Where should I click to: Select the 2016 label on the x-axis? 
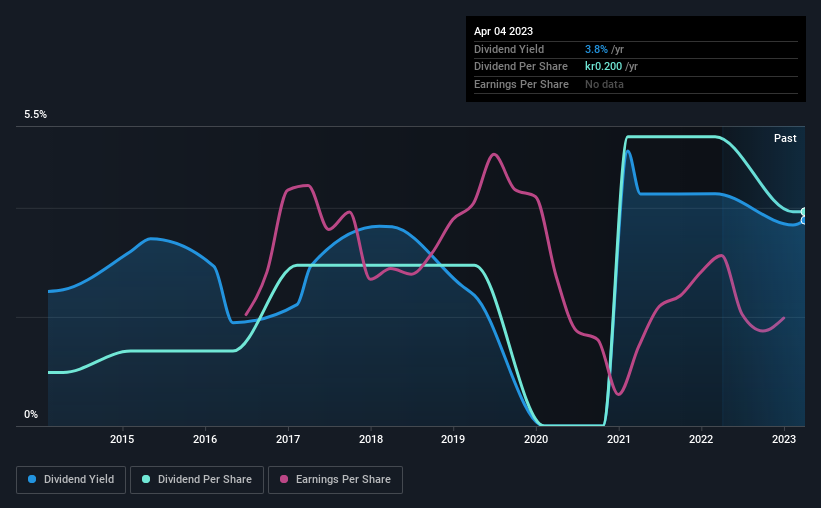[205, 439]
